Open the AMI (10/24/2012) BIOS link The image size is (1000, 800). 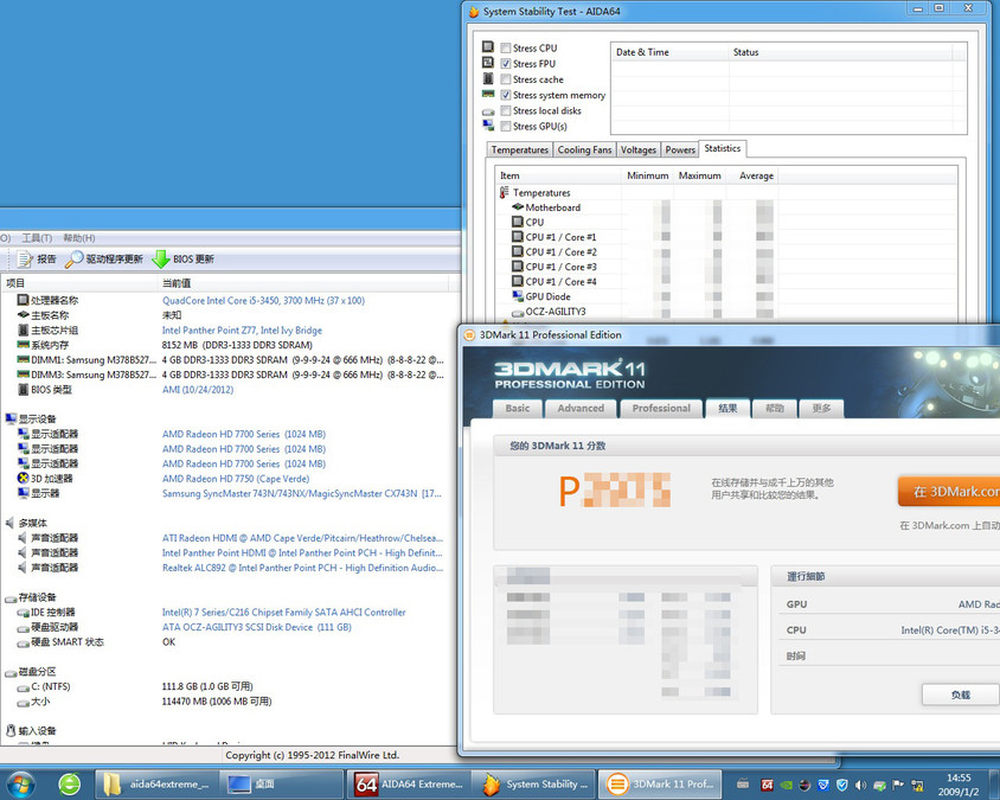(x=198, y=390)
